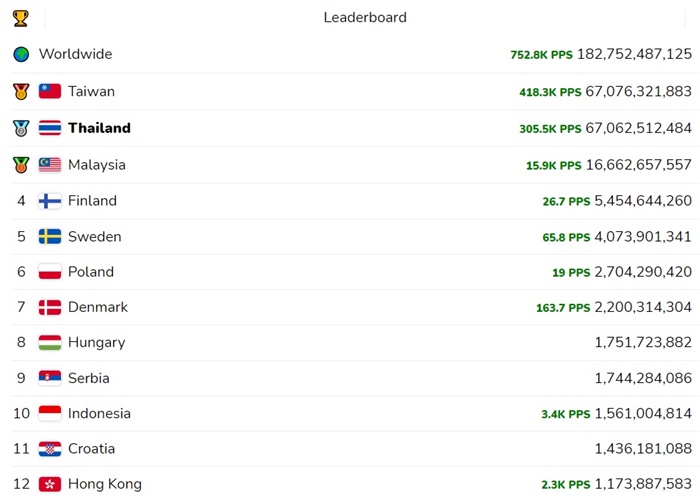Click the gold trophy icon
The width and height of the screenshot is (700, 501).
coord(21,18)
